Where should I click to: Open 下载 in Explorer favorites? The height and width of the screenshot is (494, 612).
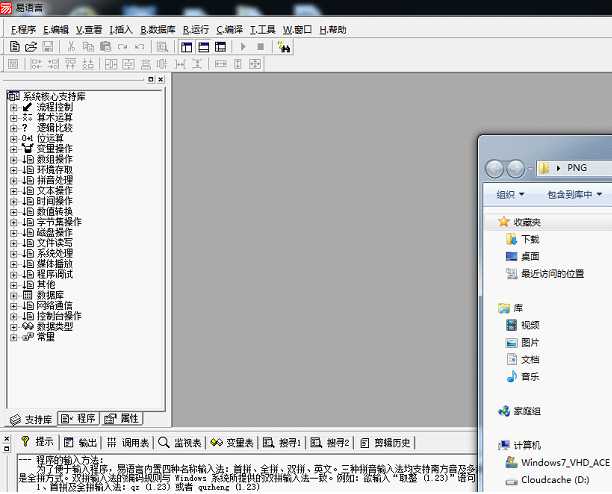tap(523, 239)
